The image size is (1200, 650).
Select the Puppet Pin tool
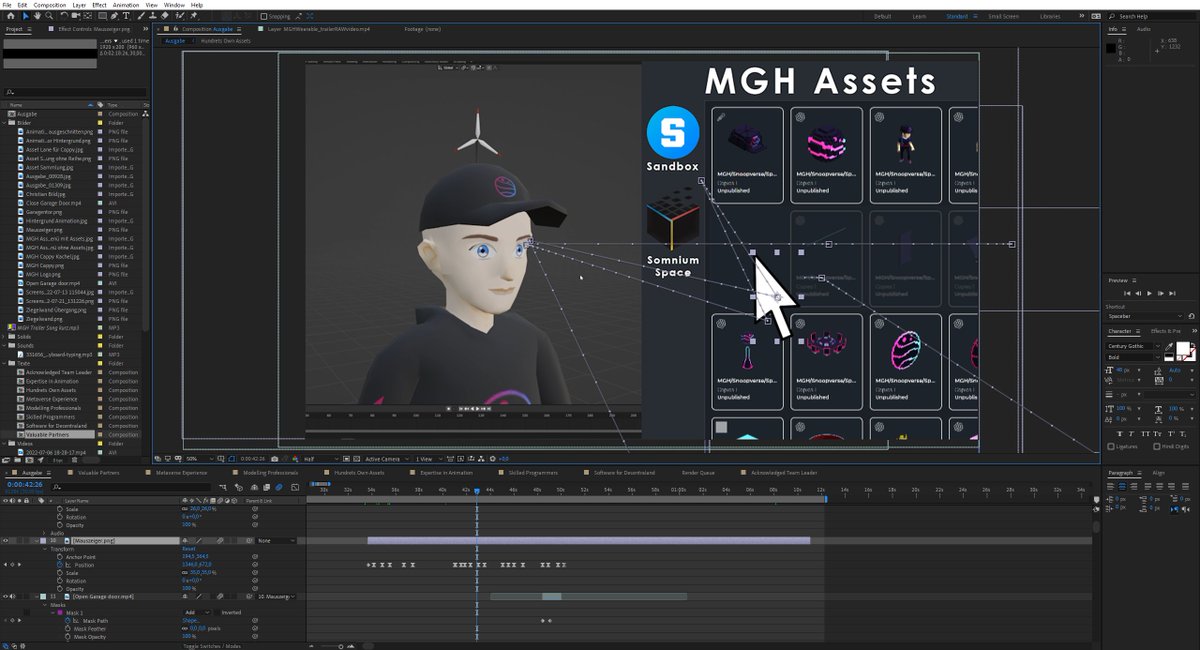click(193, 16)
